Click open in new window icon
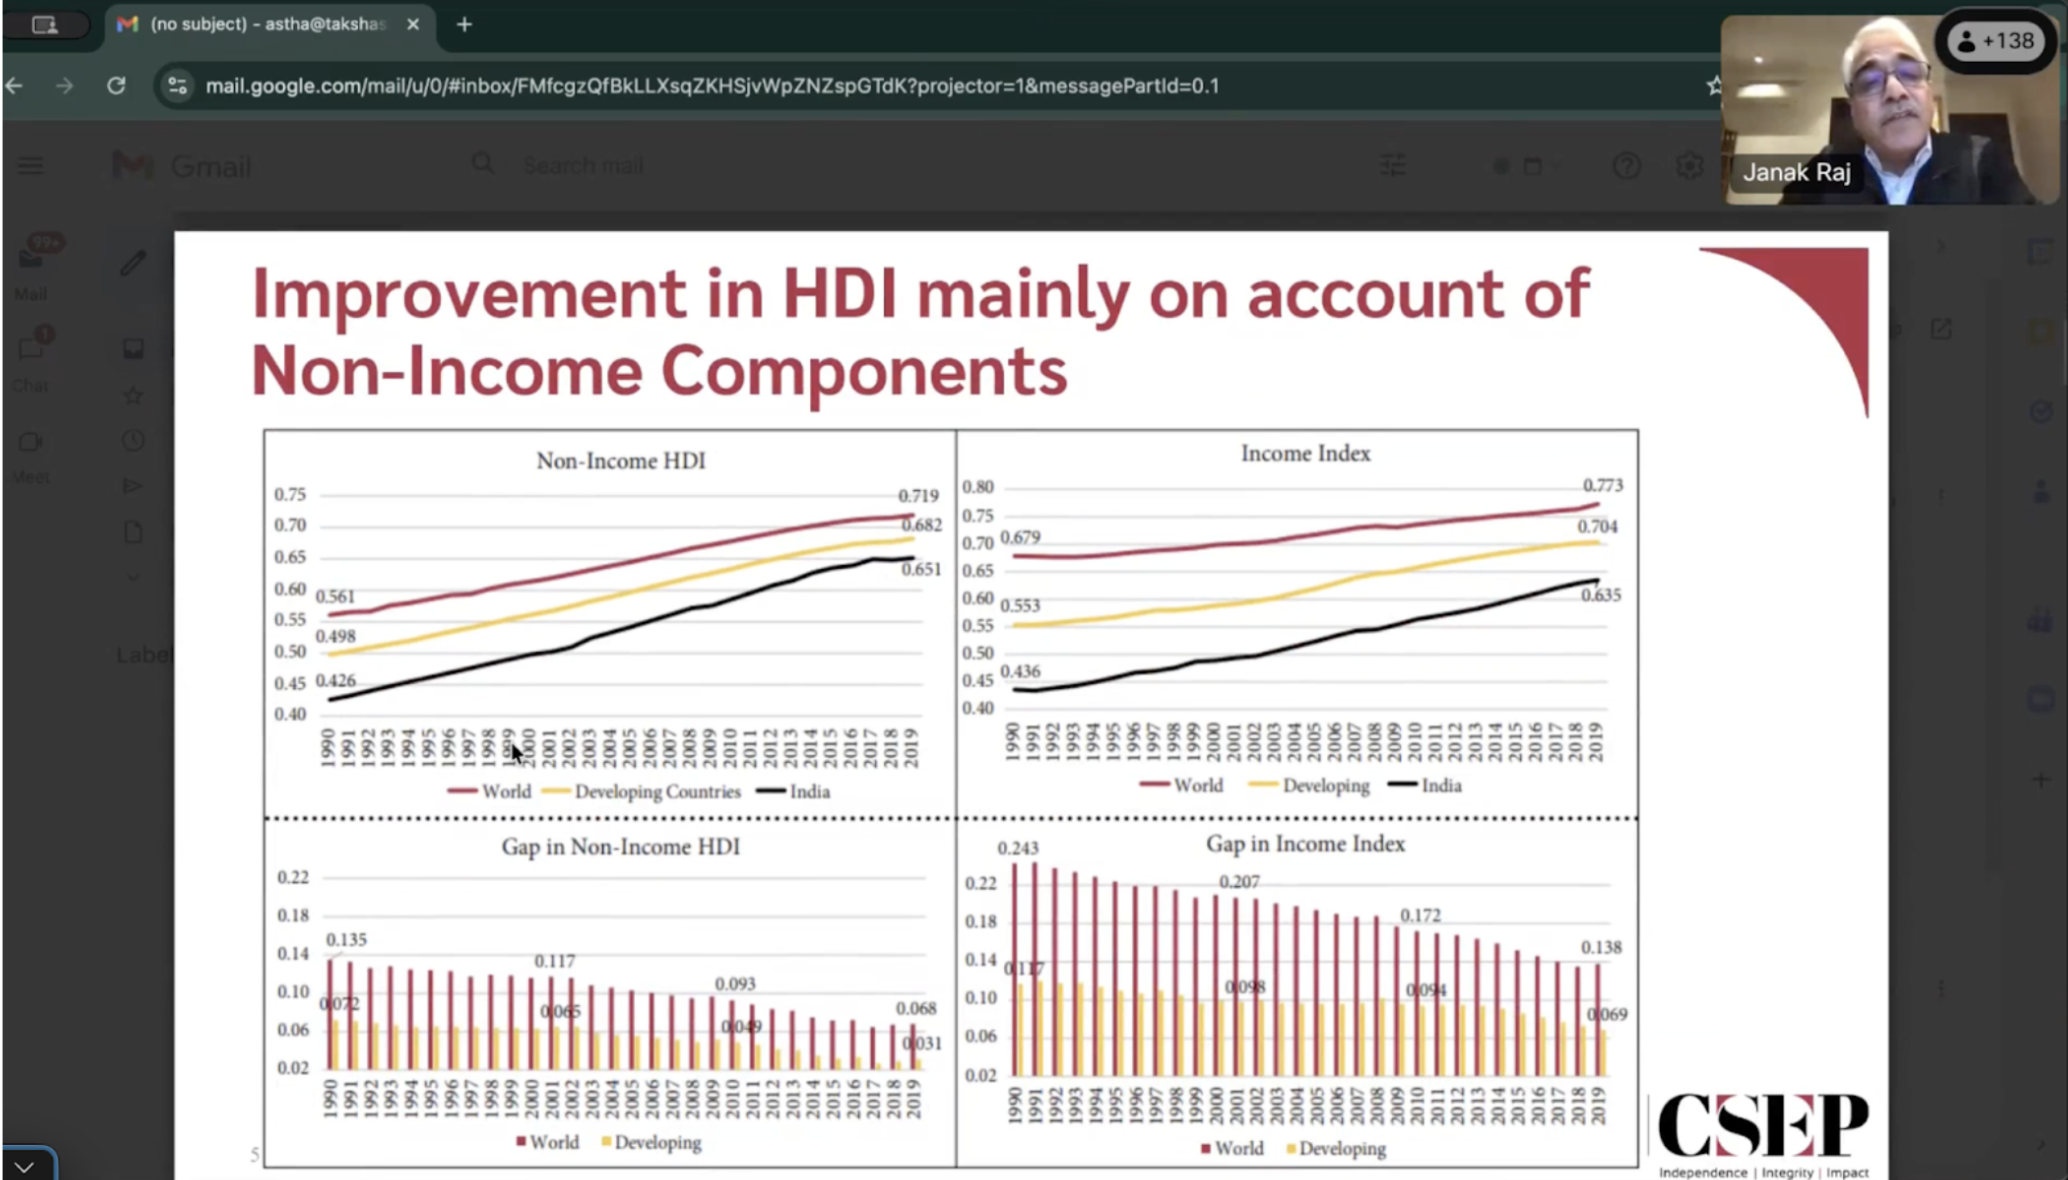Image resolution: width=2068 pixels, height=1180 pixels. (1941, 329)
